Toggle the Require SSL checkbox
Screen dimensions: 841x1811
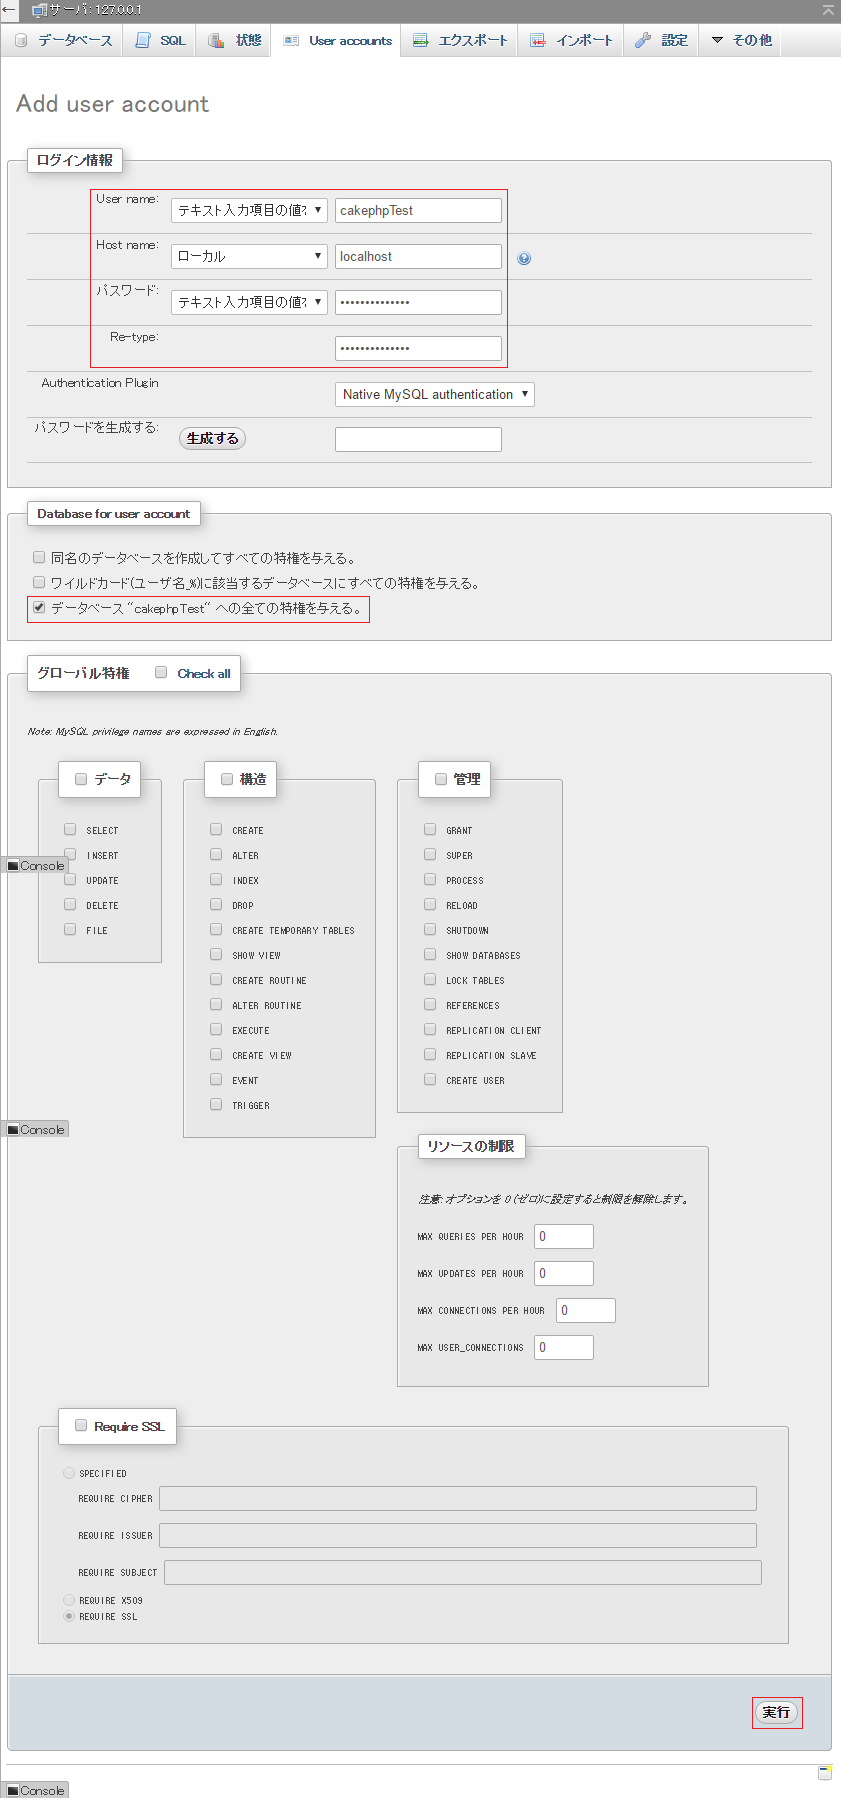point(81,1425)
